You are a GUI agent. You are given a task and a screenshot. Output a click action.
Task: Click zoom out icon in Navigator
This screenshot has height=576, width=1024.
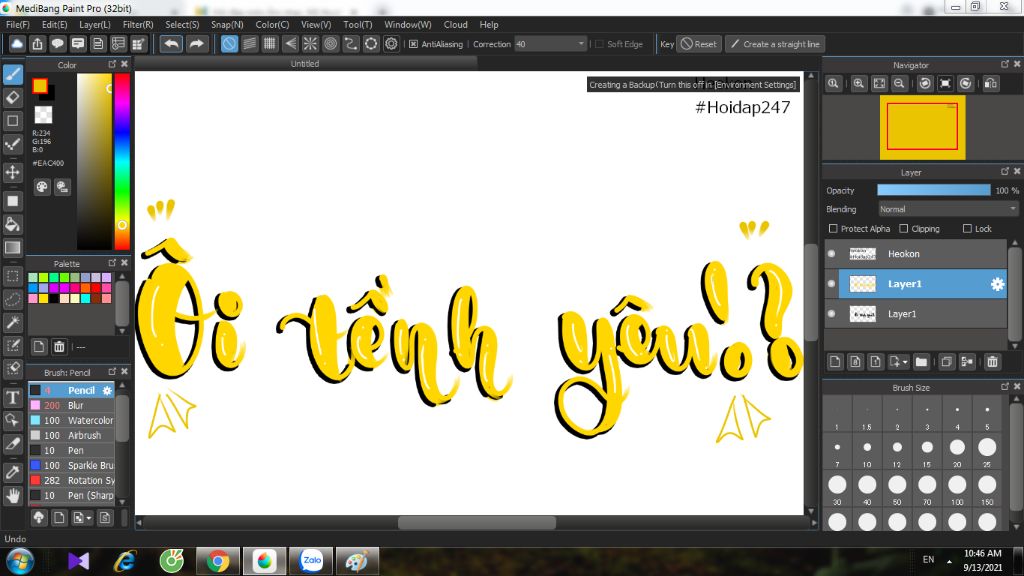pos(899,84)
